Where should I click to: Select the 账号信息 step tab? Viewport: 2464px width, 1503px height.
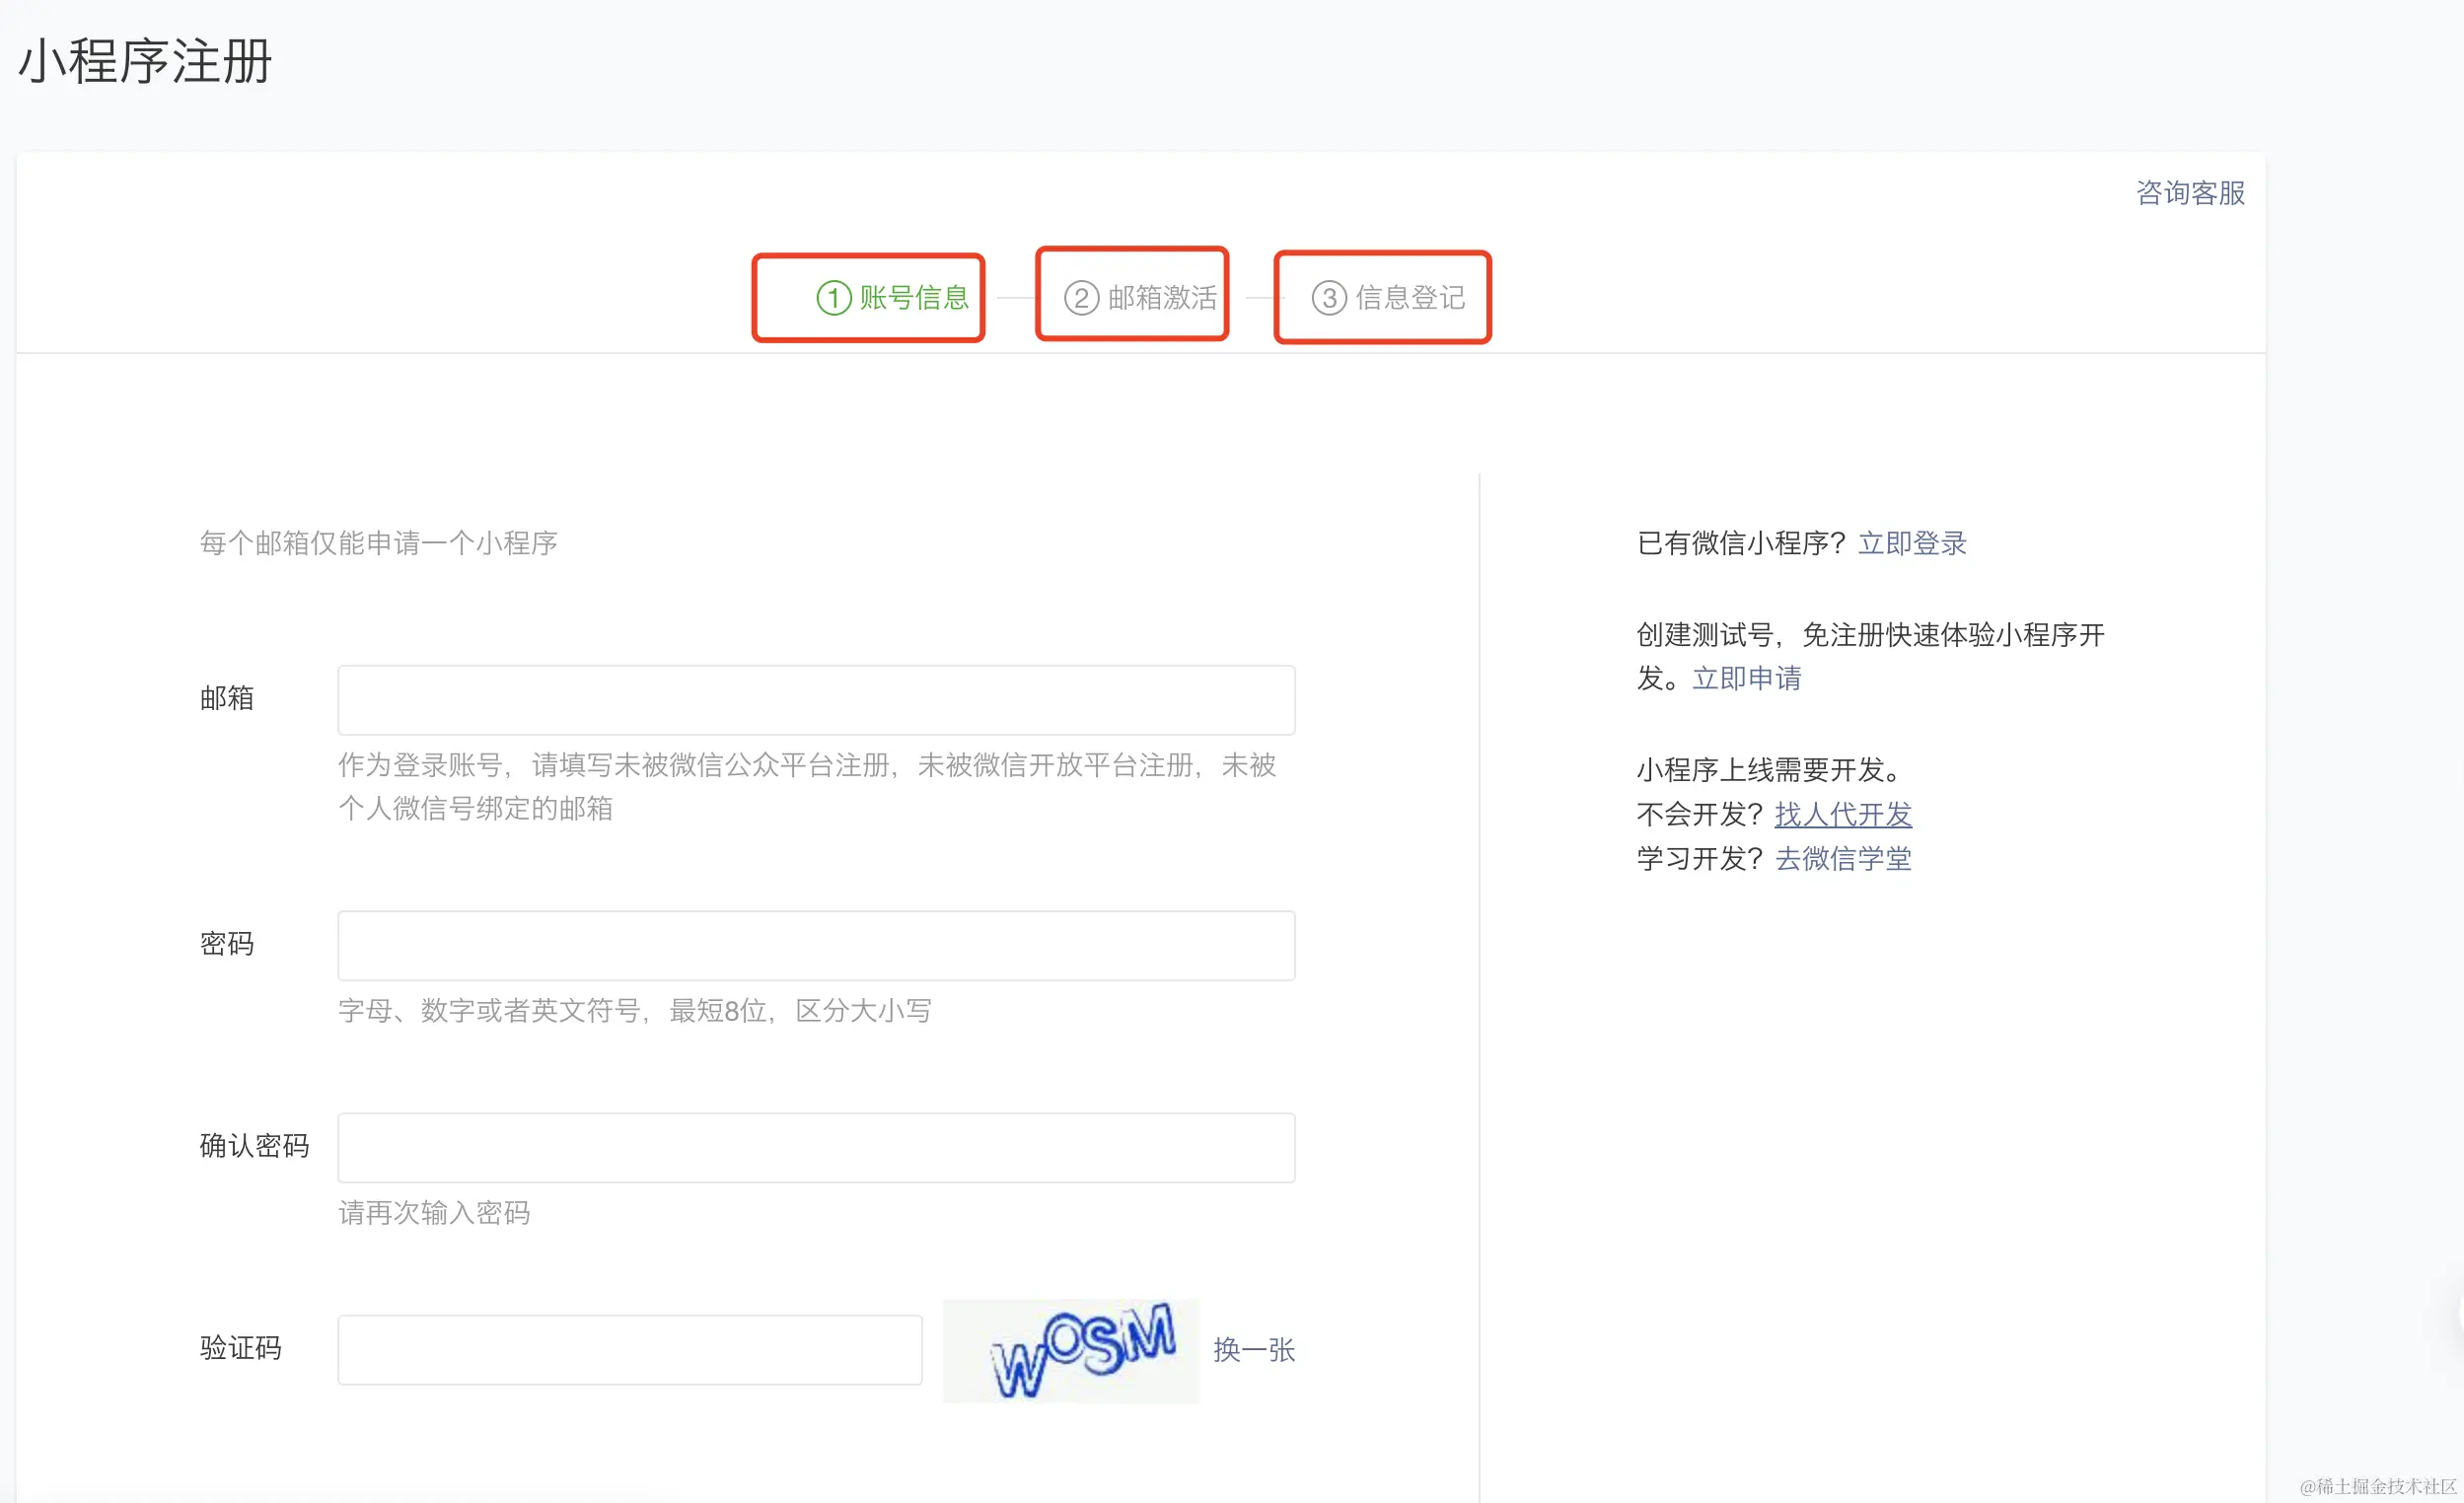click(913, 298)
